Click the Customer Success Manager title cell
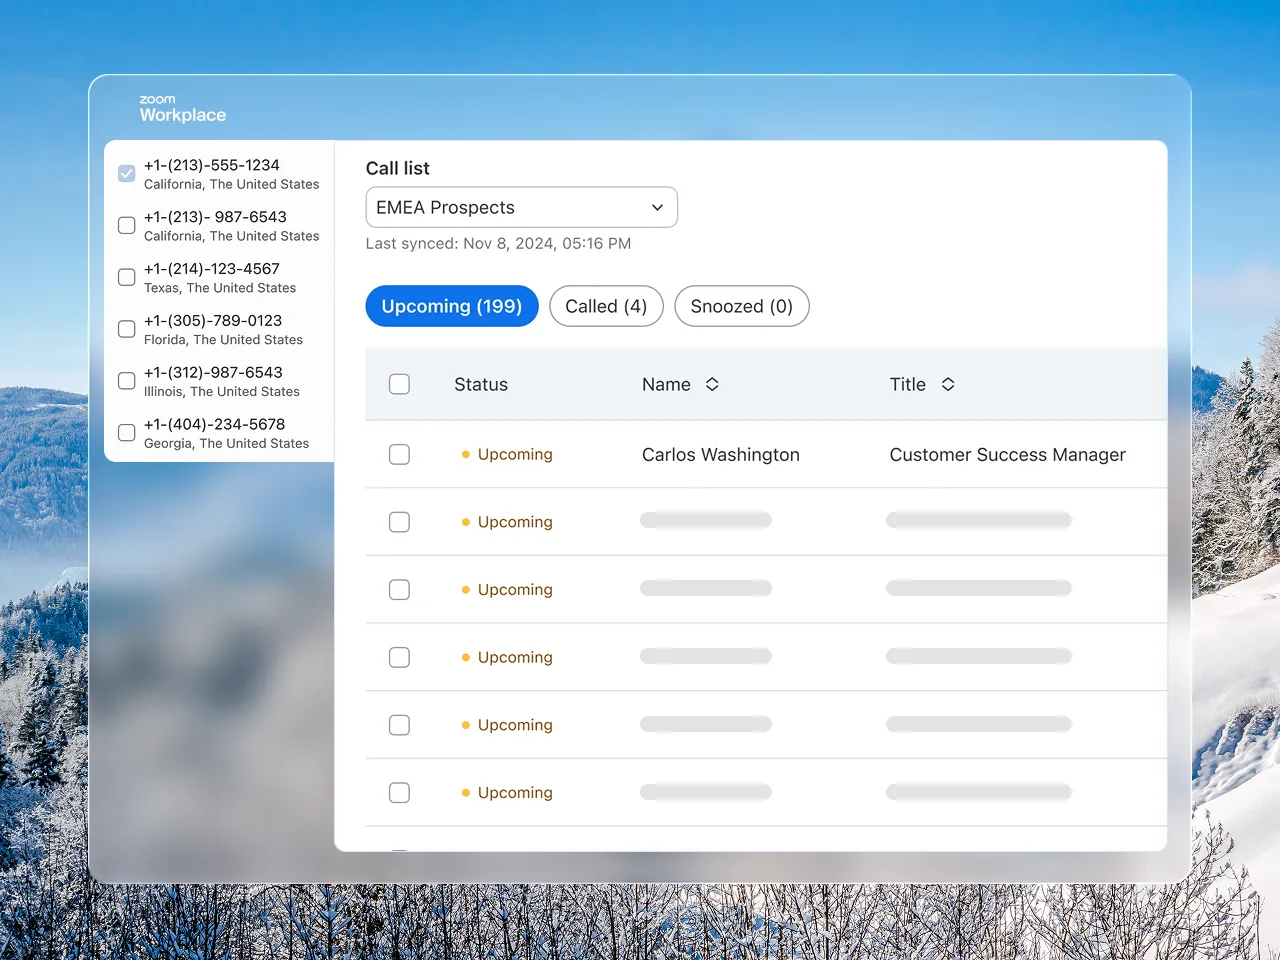This screenshot has height=960, width=1280. pos(1008,455)
